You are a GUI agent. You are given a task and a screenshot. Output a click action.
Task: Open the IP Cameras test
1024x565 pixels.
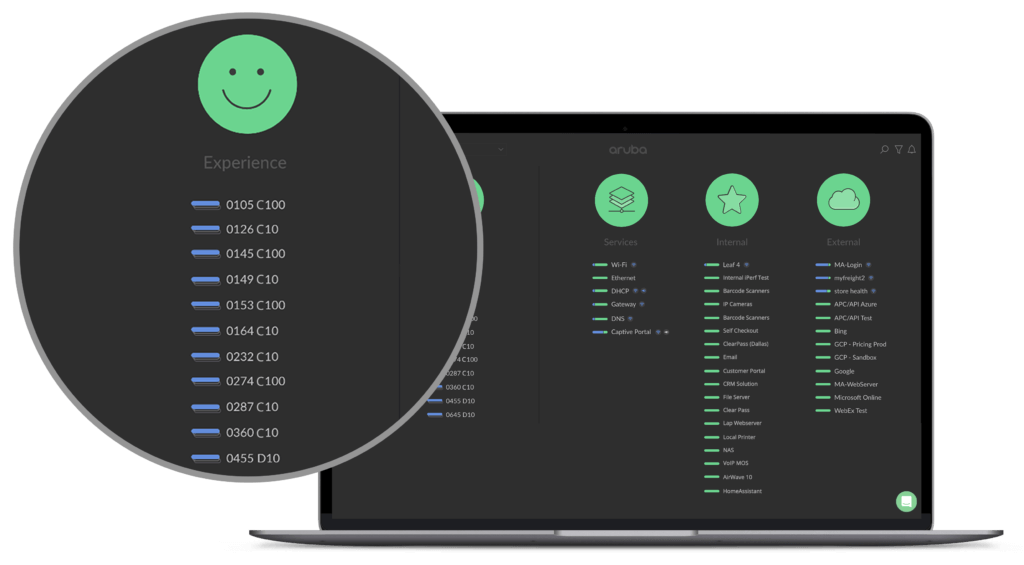pyautogui.click(x=728, y=304)
